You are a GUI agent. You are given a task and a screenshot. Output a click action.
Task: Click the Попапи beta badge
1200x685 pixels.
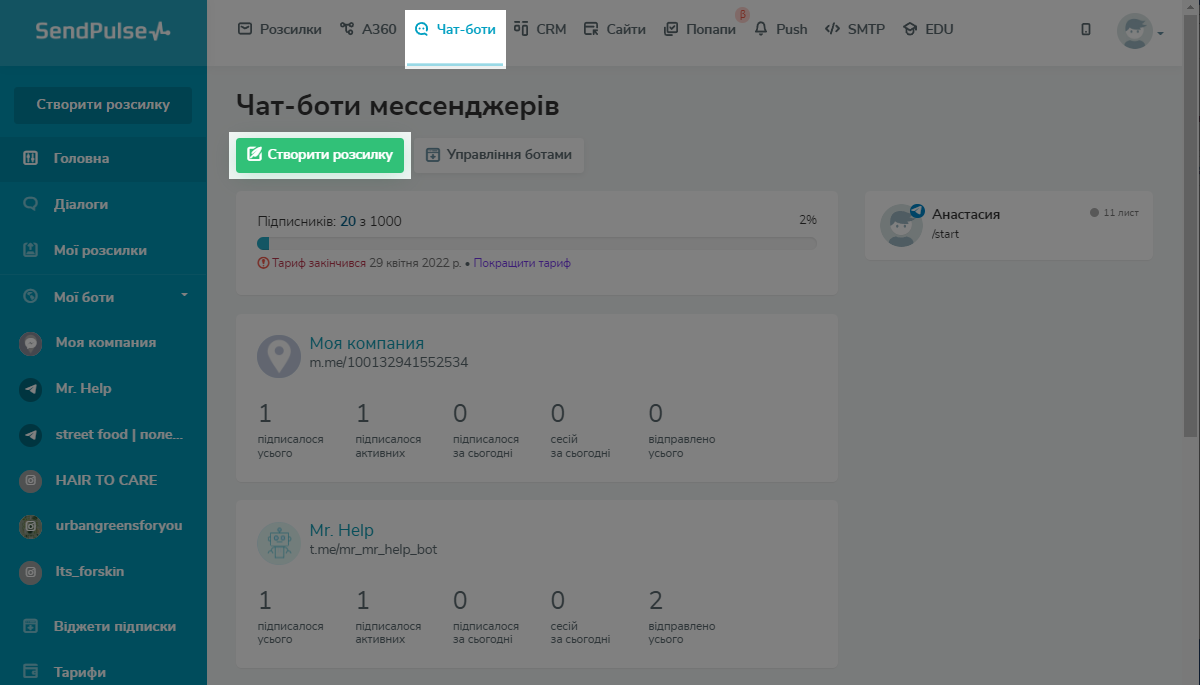point(743,15)
